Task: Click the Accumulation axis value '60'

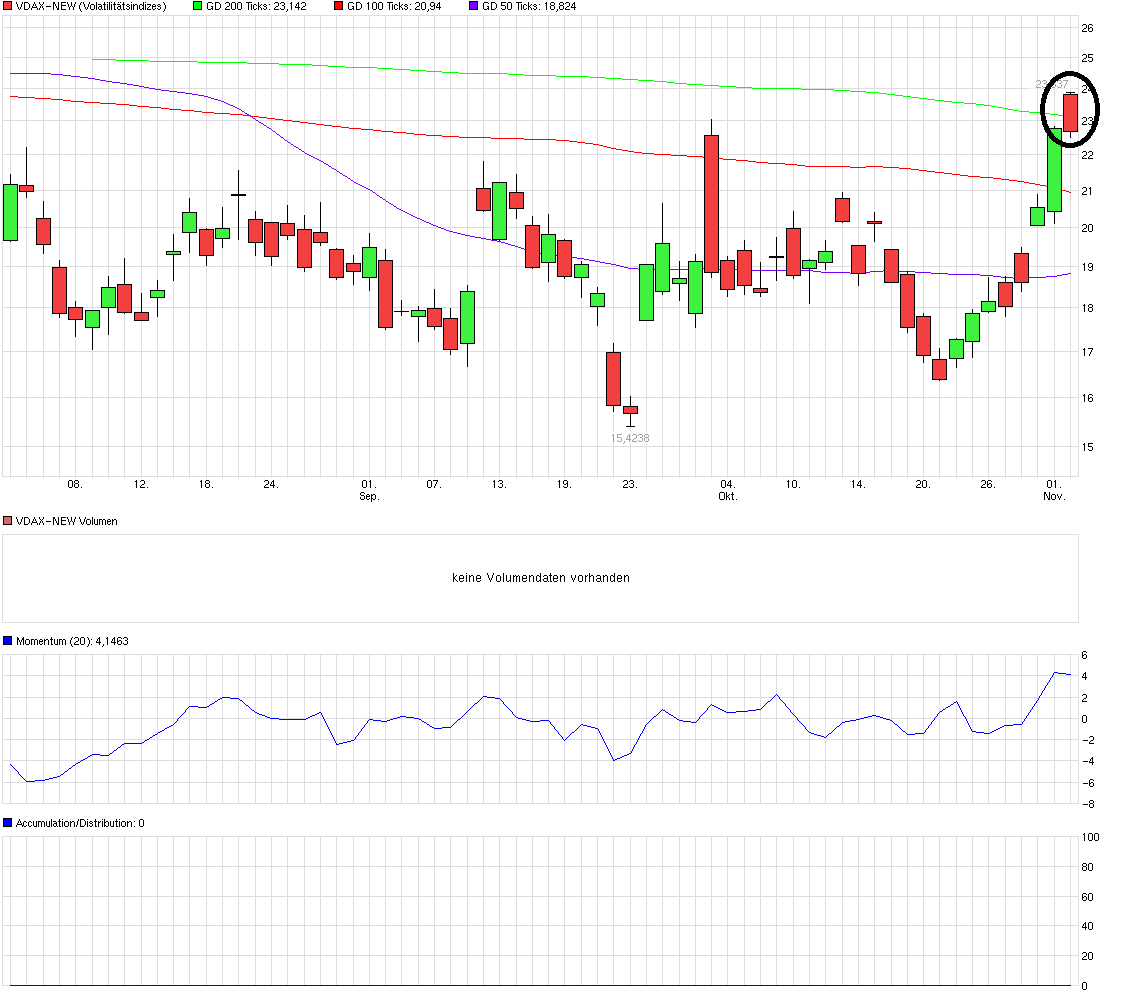Action: point(1088,897)
